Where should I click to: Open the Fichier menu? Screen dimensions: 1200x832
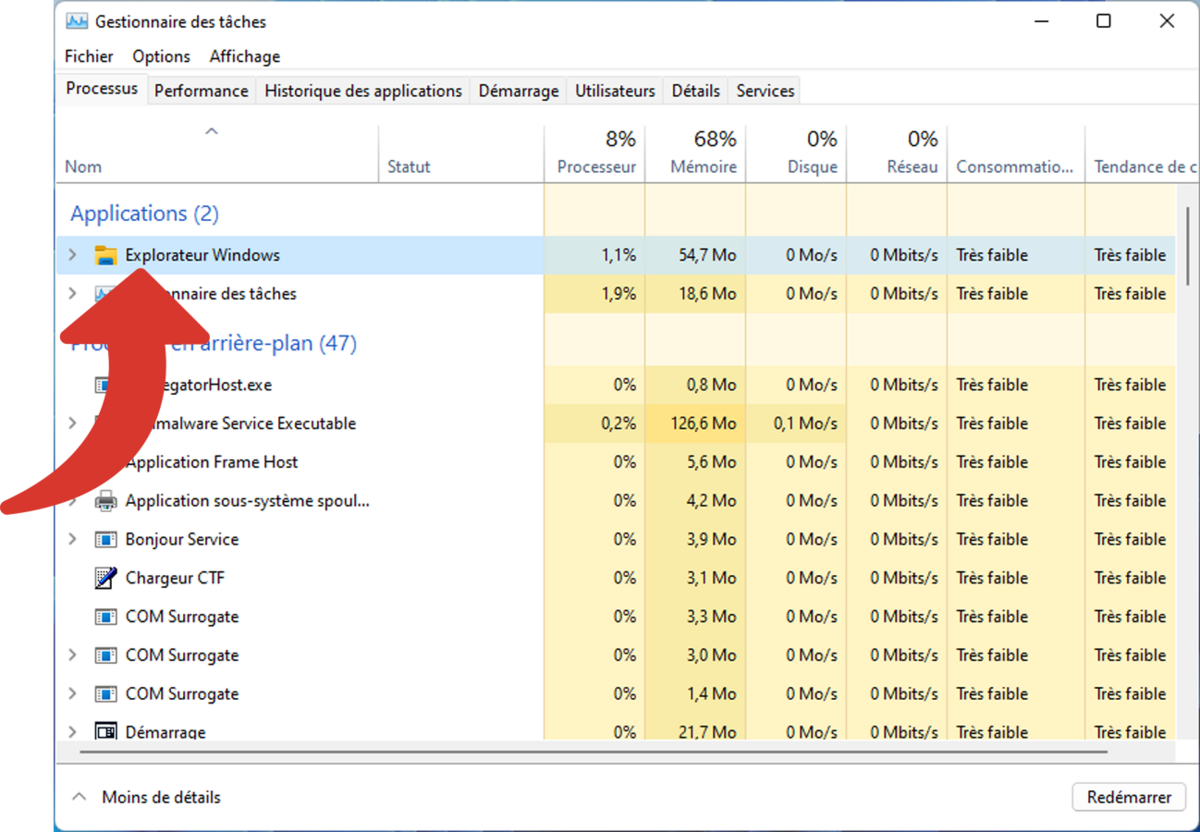89,57
